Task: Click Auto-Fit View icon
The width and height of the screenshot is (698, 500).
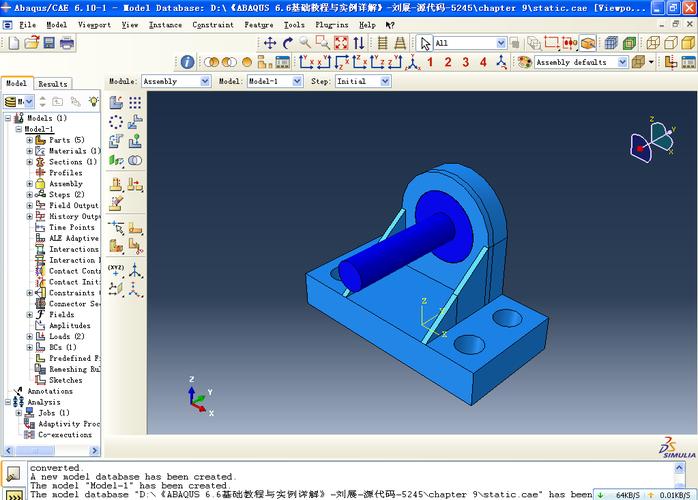Action: (341, 43)
